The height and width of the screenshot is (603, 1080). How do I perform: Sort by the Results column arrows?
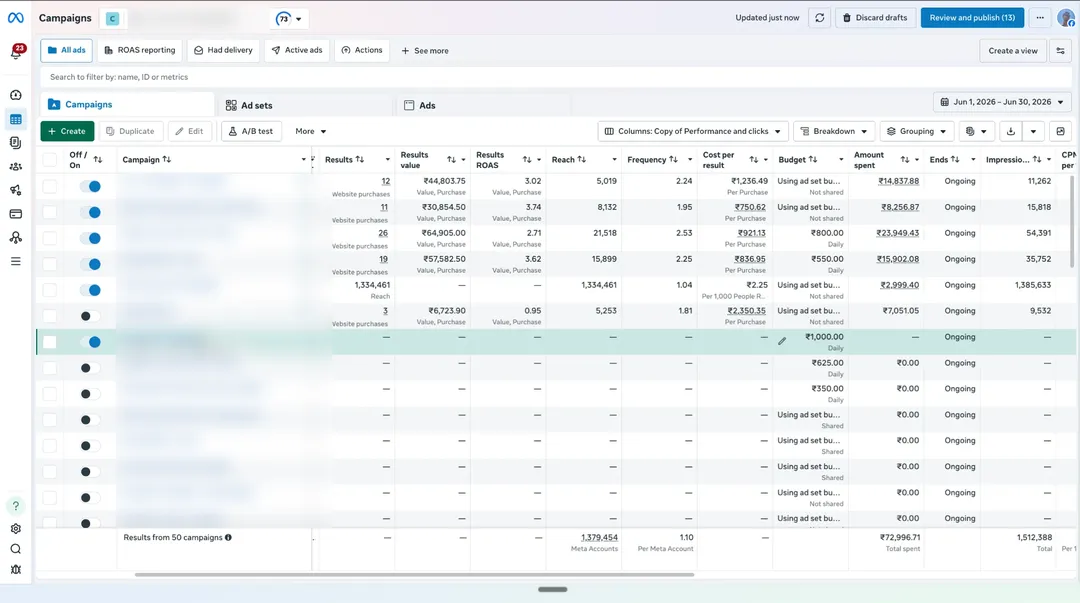[360, 160]
